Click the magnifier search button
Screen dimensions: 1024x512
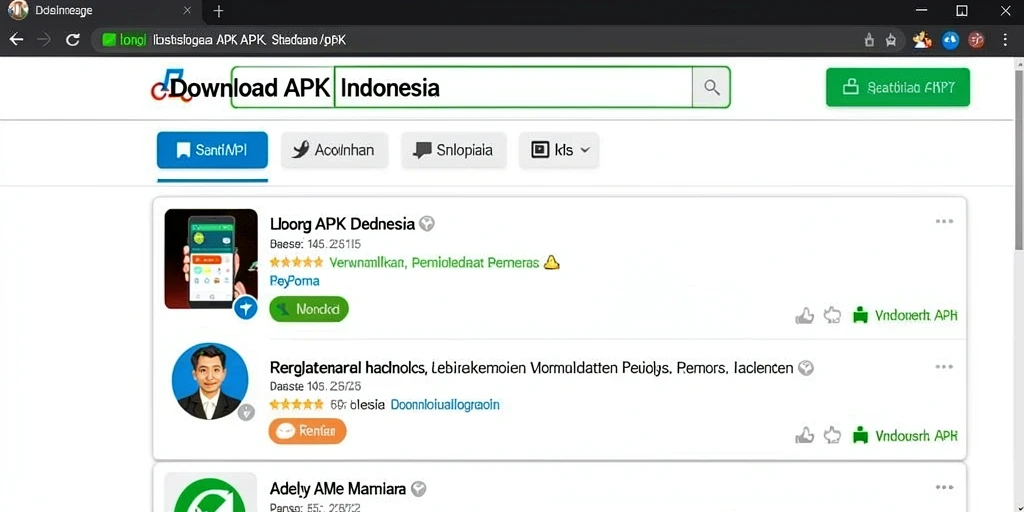[x=711, y=87]
